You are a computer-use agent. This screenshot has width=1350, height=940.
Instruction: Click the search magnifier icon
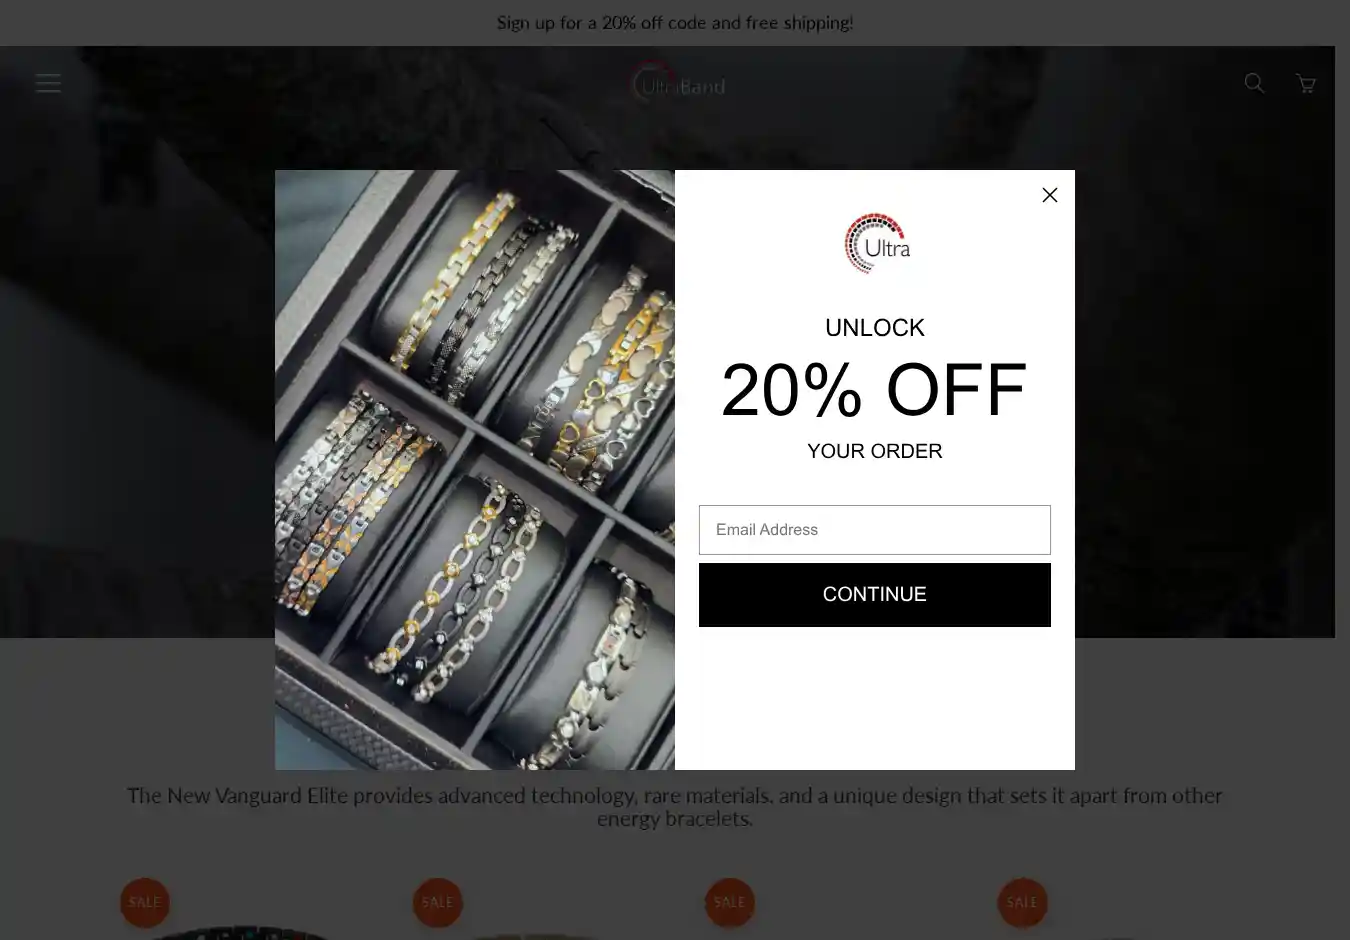click(x=1254, y=83)
